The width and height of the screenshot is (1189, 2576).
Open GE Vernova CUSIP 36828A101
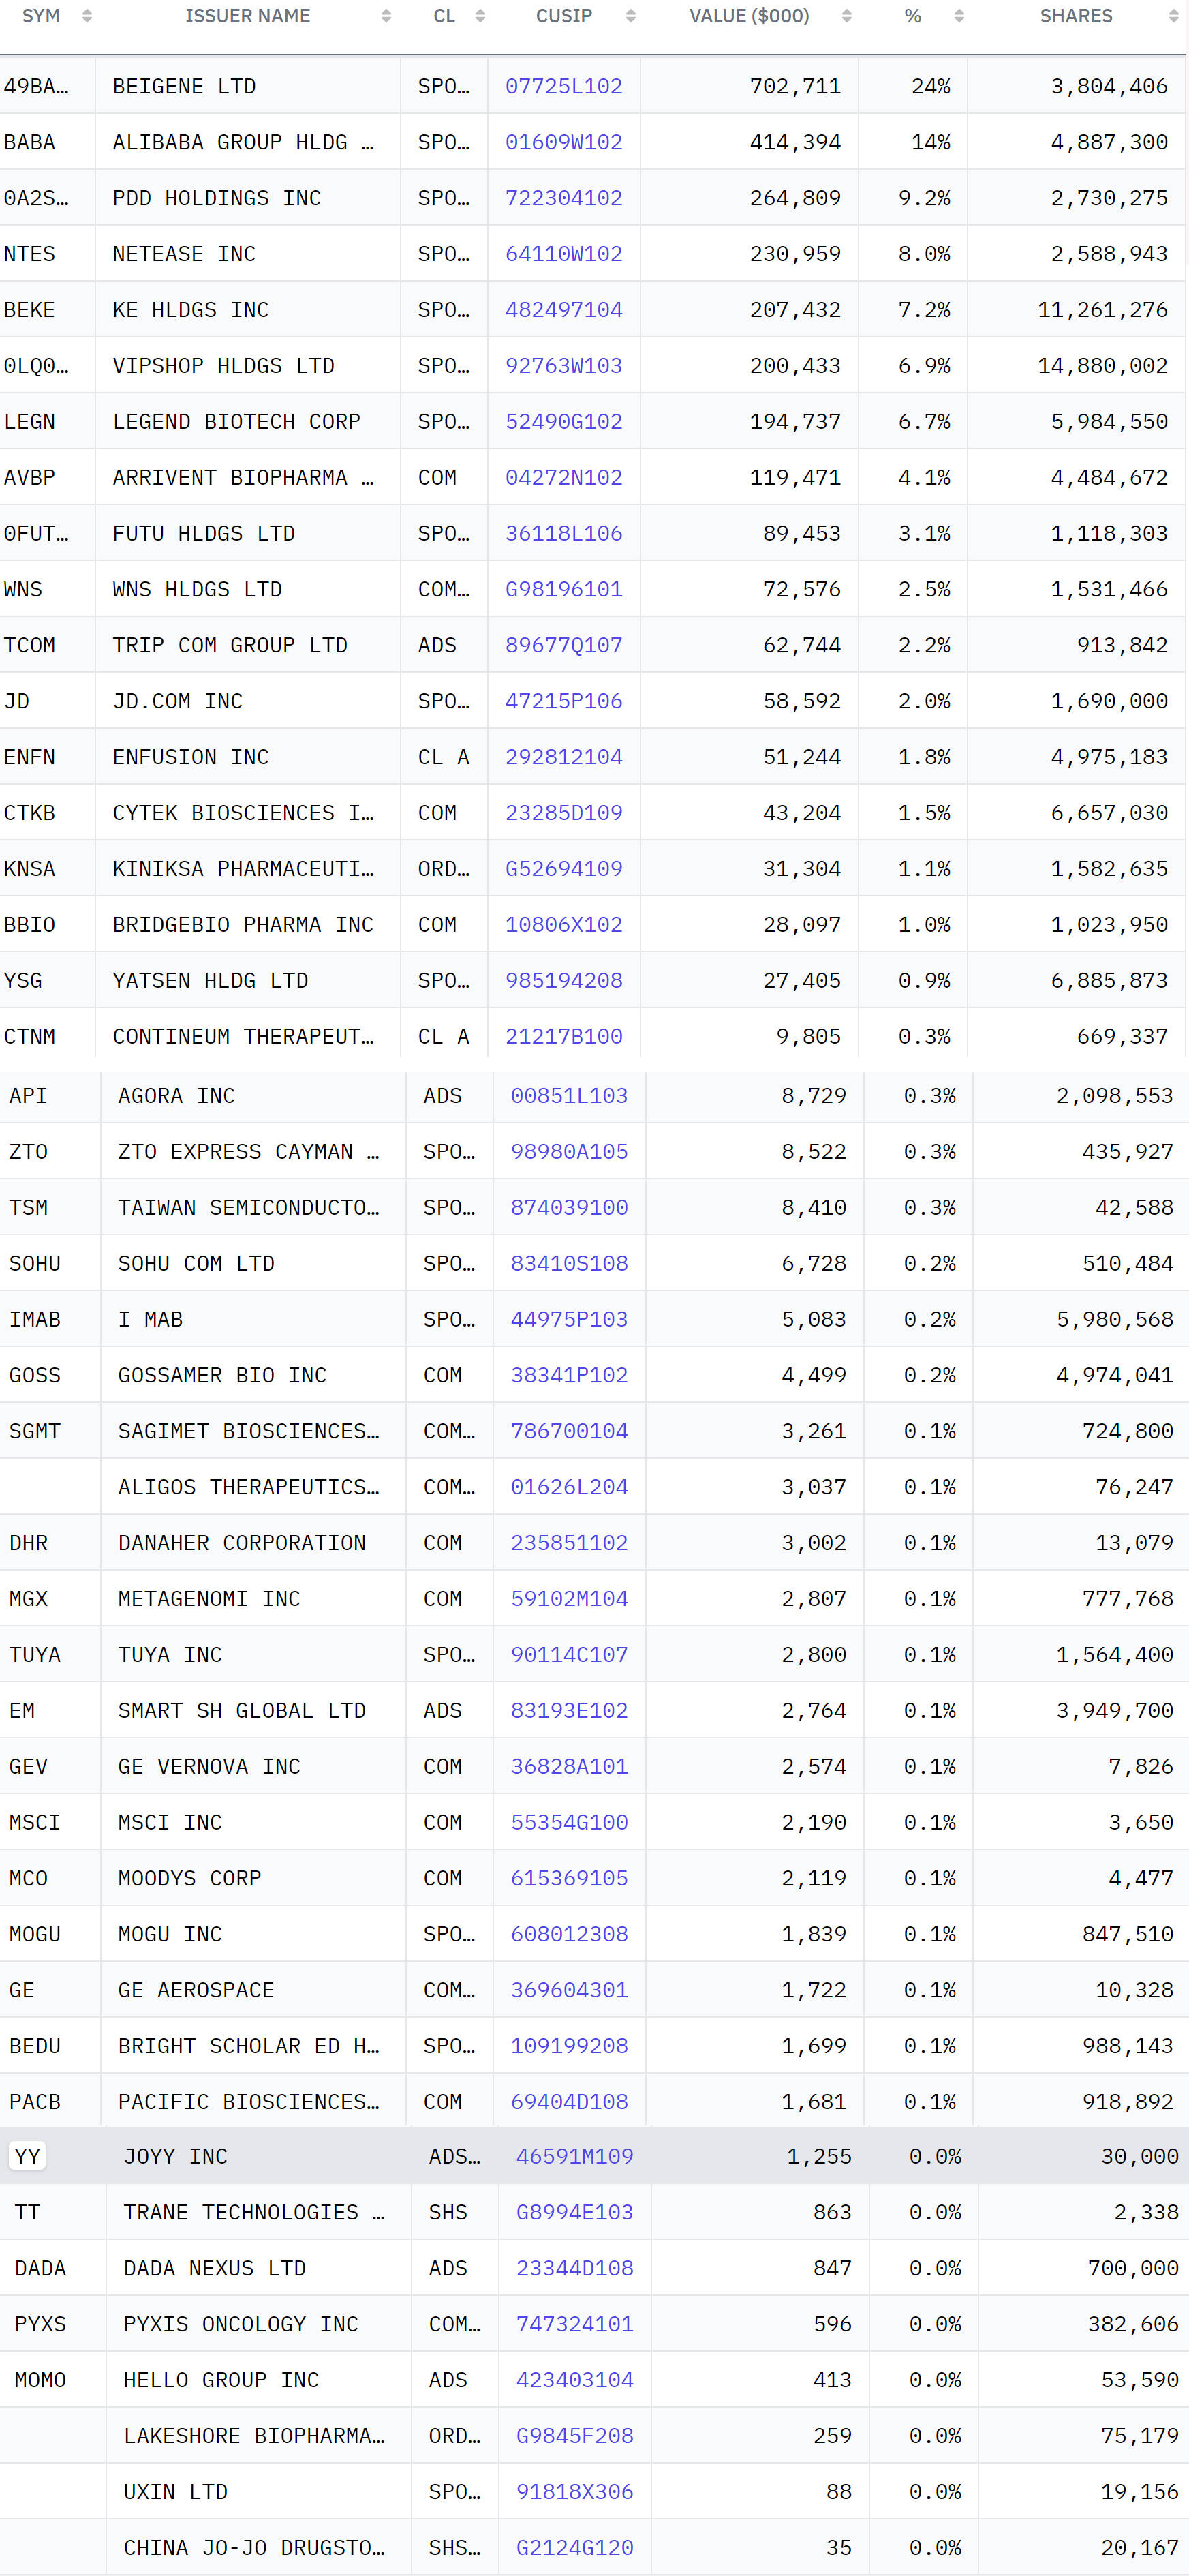click(569, 1767)
